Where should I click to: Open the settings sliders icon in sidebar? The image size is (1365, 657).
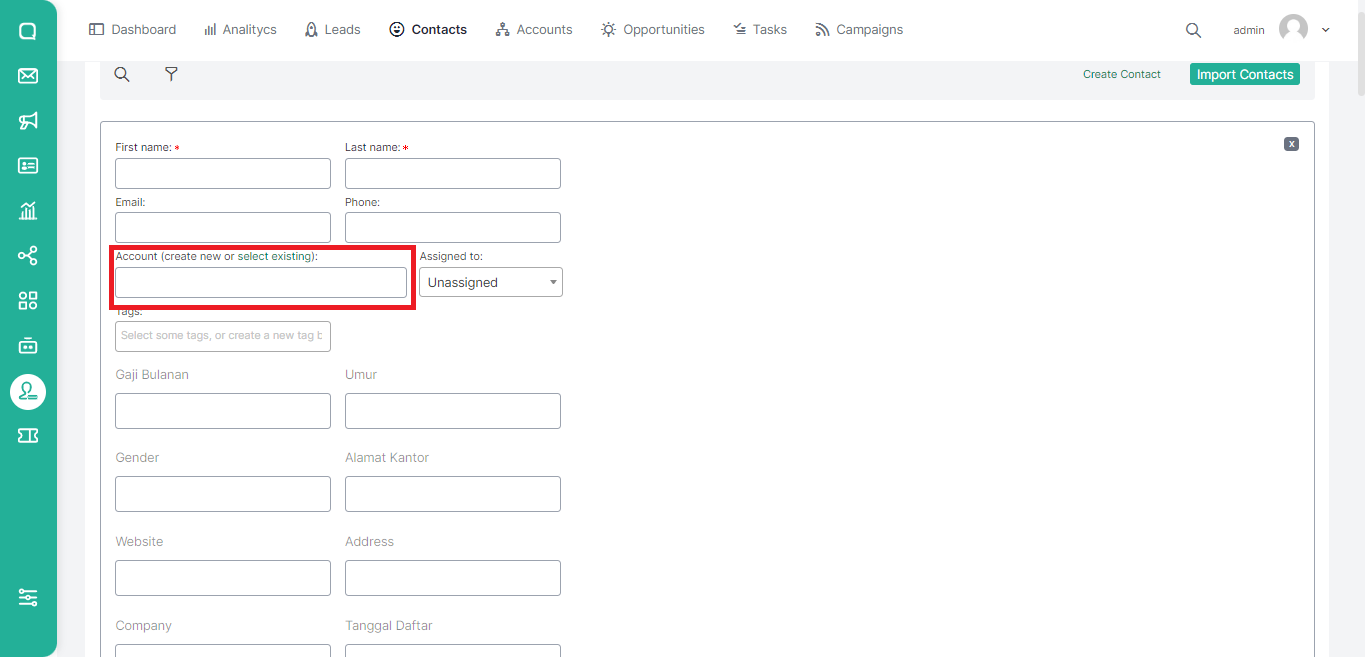pyautogui.click(x=28, y=598)
